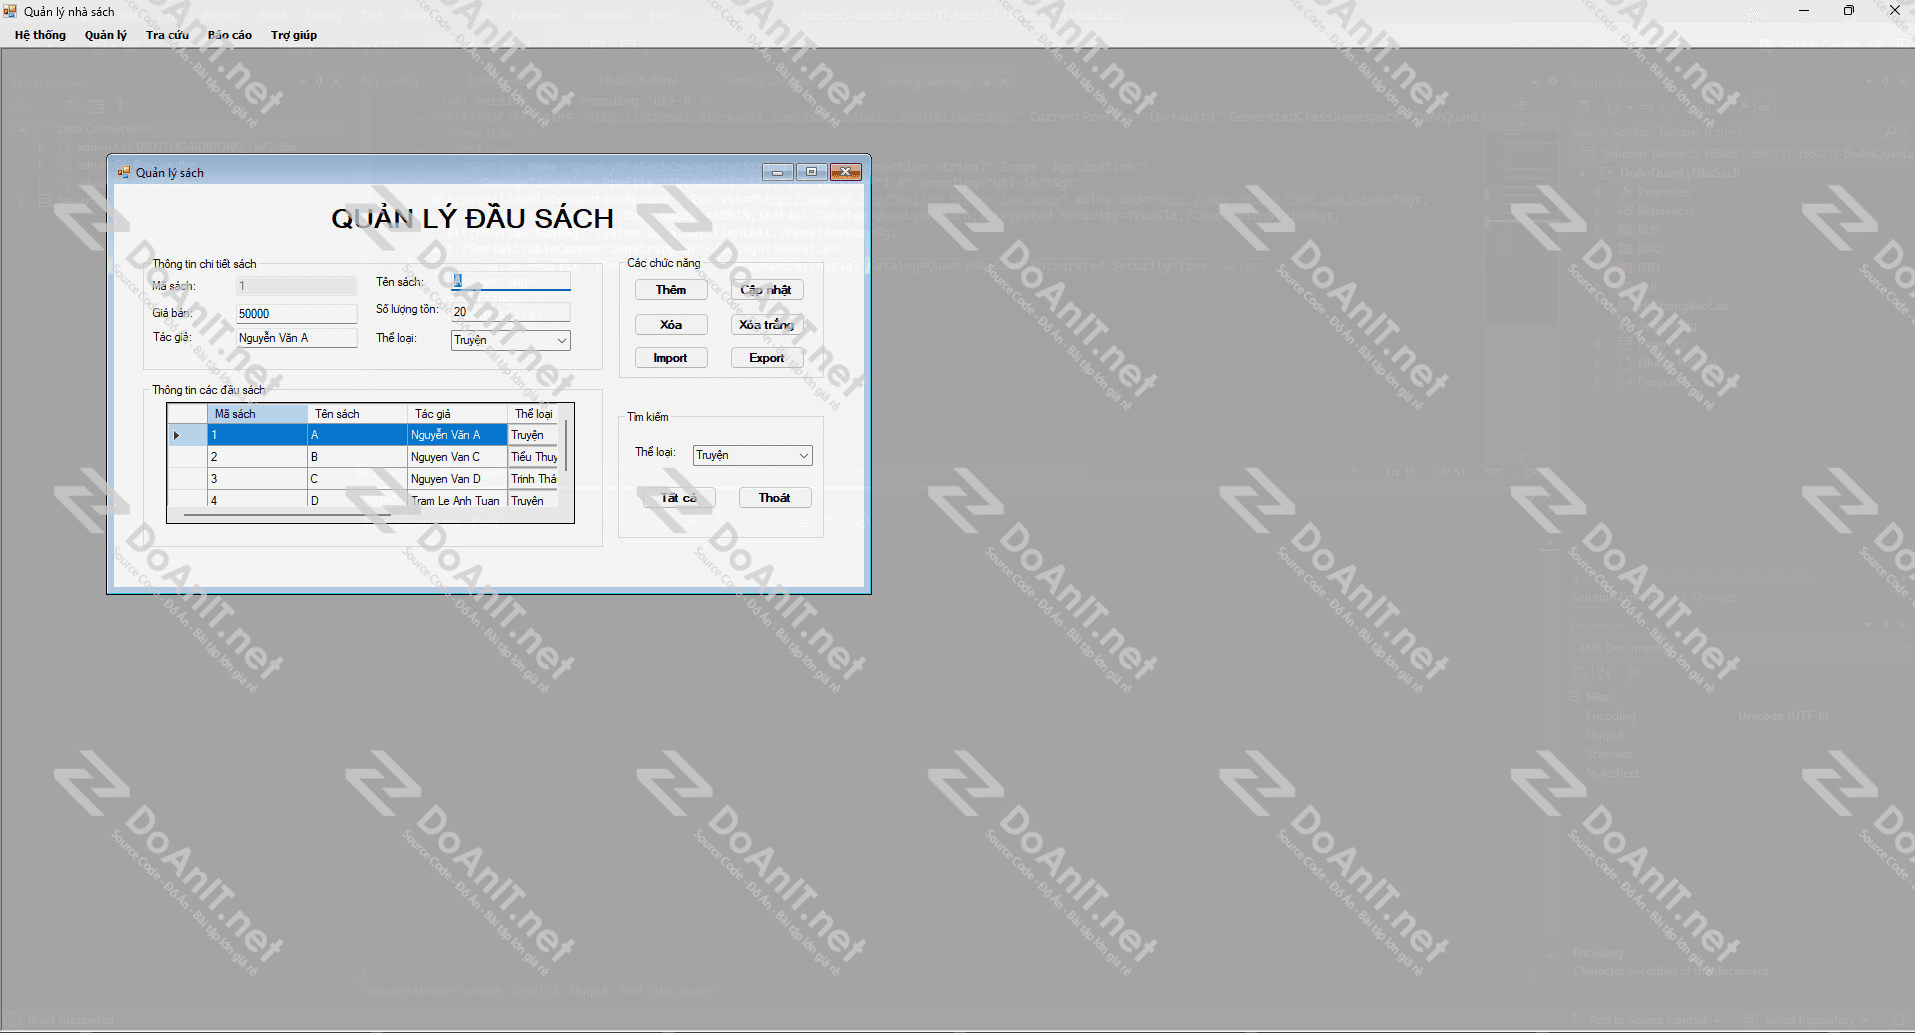
Task: Click the Cập nhật button
Action: [x=766, y=290]
